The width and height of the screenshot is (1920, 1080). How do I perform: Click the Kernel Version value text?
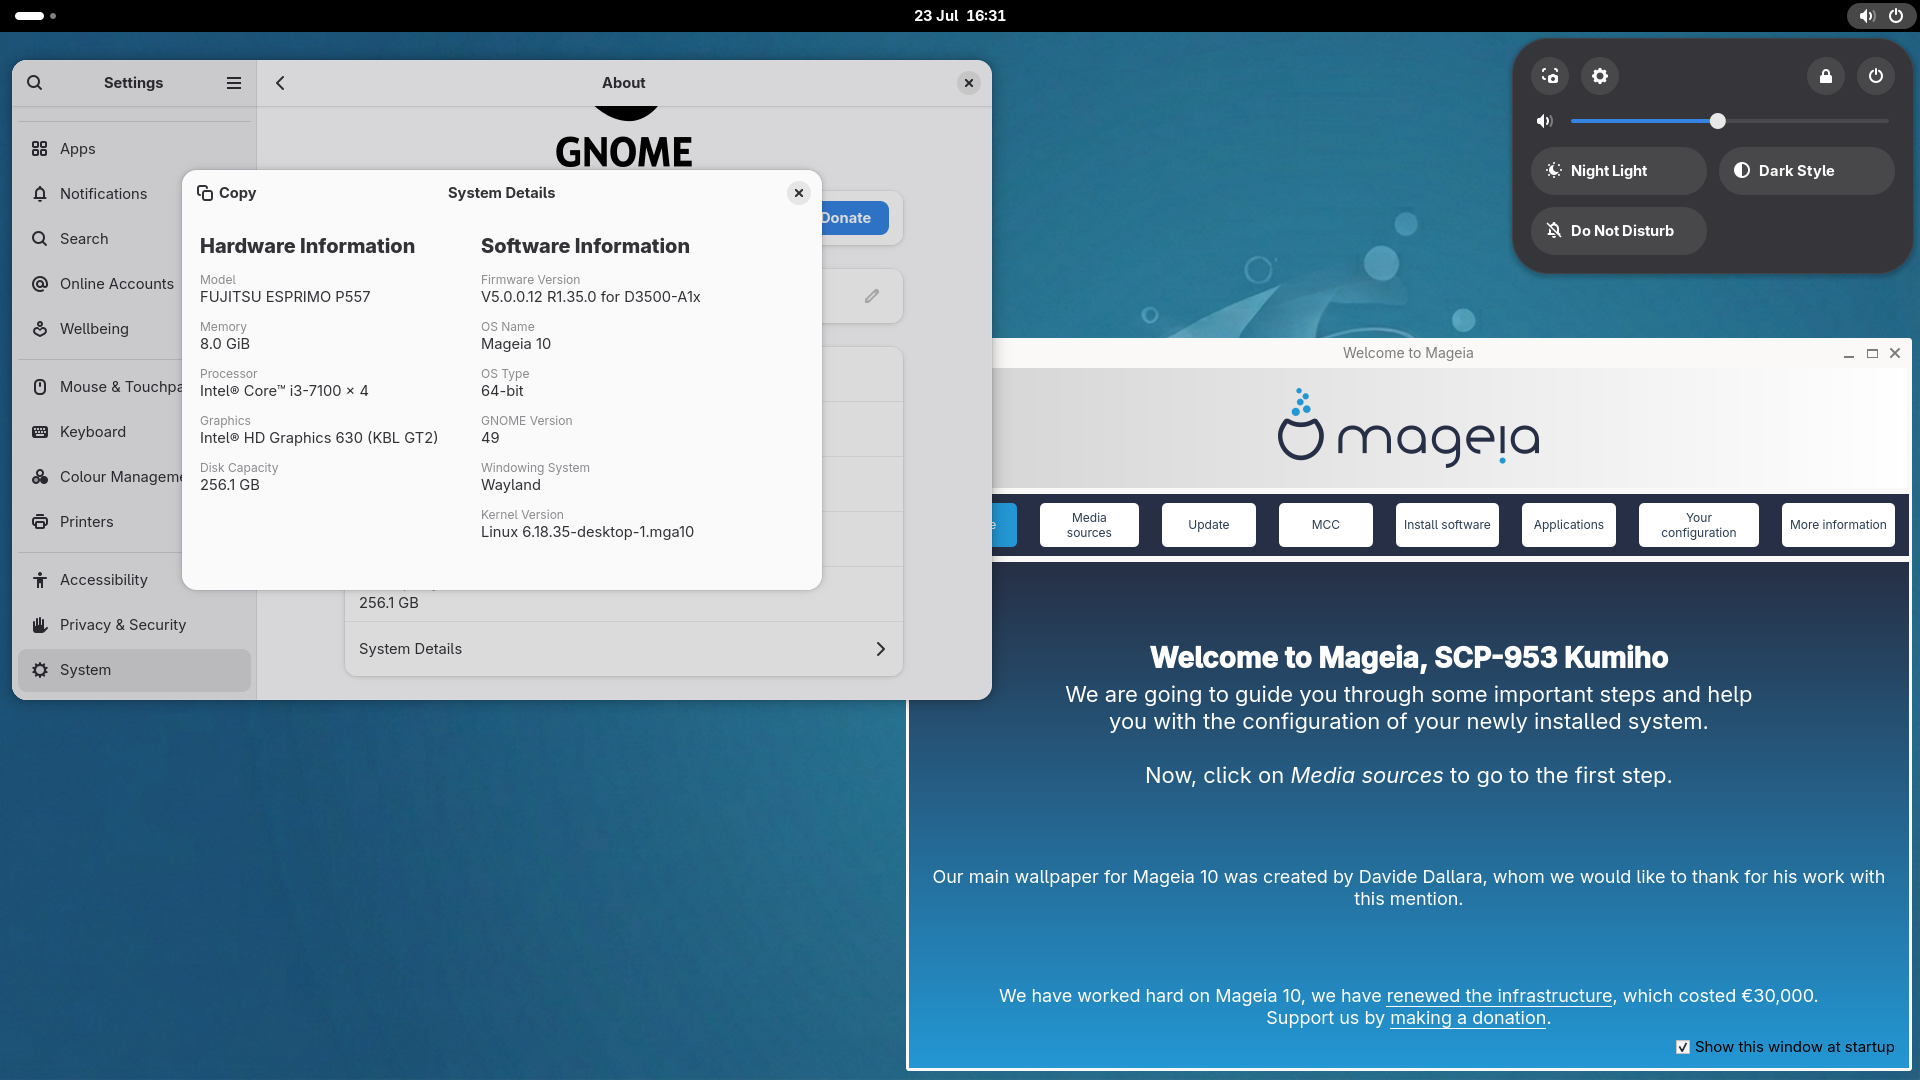(587, 532)
